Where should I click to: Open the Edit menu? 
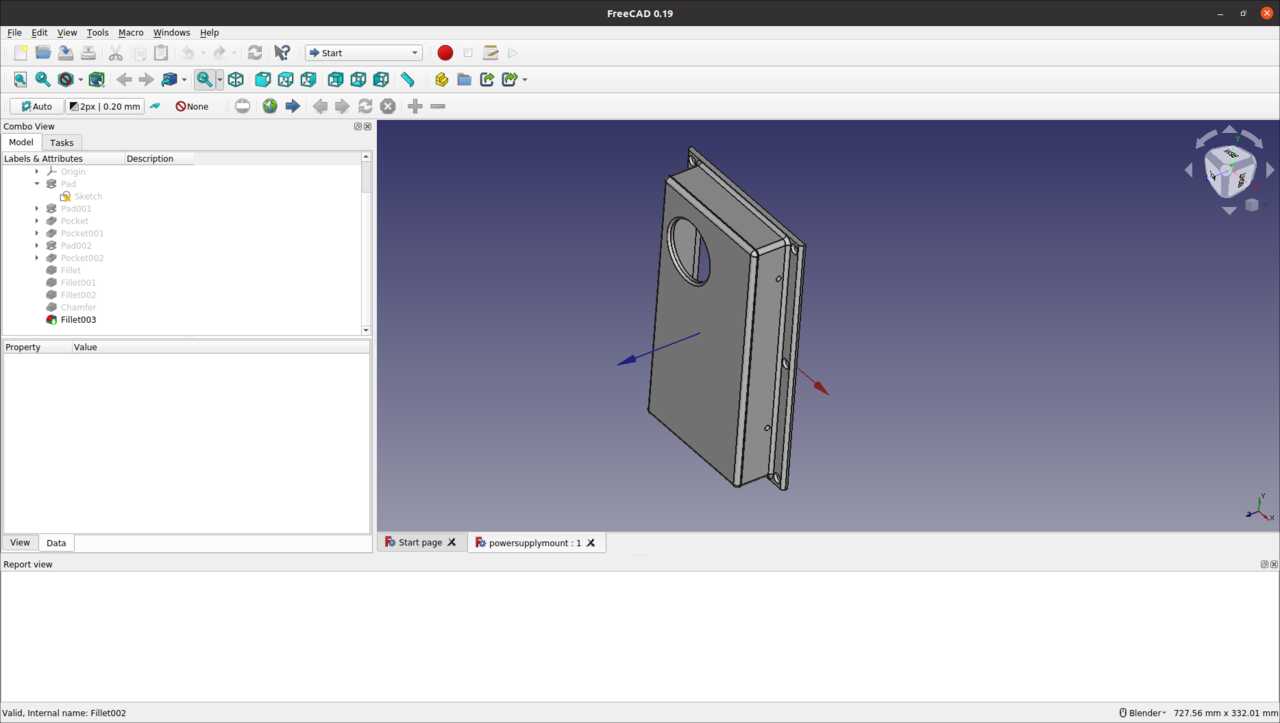(39, 32)
